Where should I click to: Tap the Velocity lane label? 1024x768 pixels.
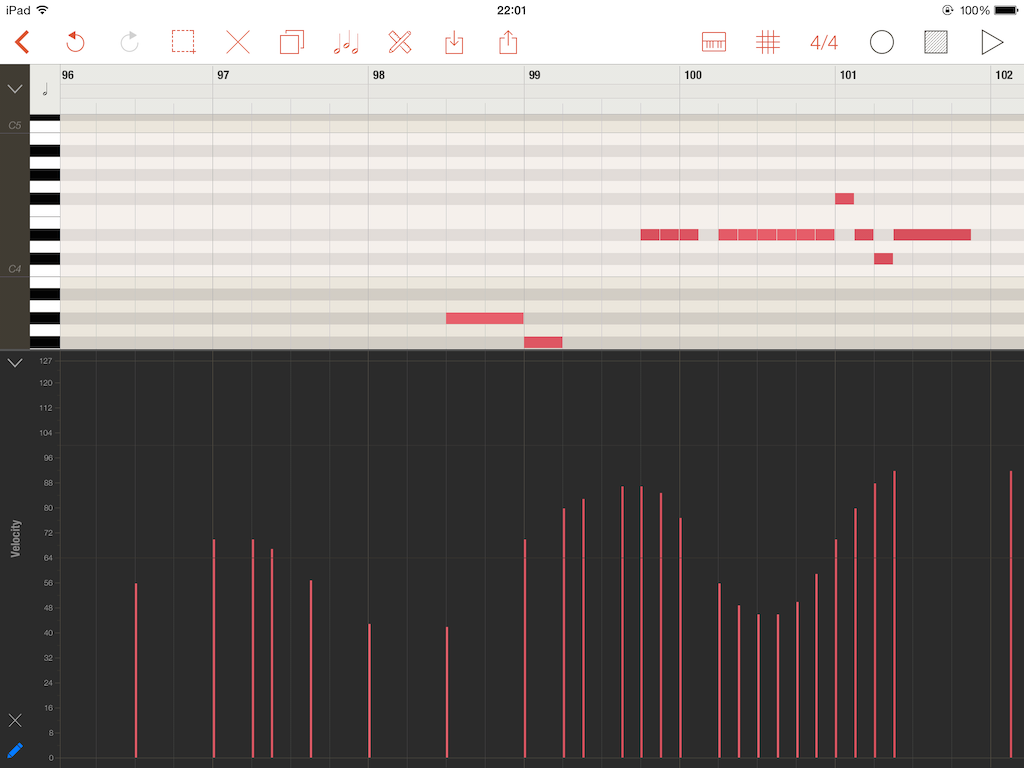pyautogui.click(x=16, y=539)
